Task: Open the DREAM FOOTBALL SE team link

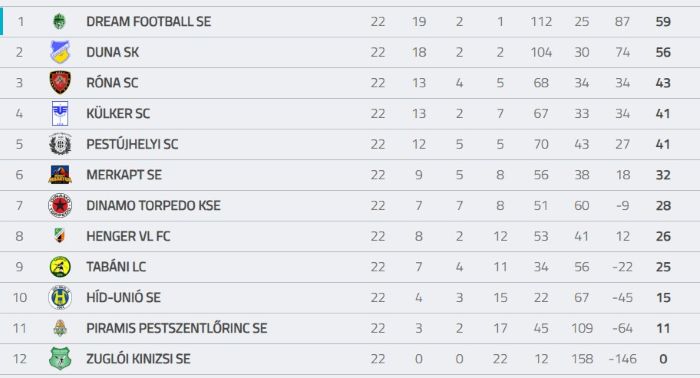Action: pos(149,21)
